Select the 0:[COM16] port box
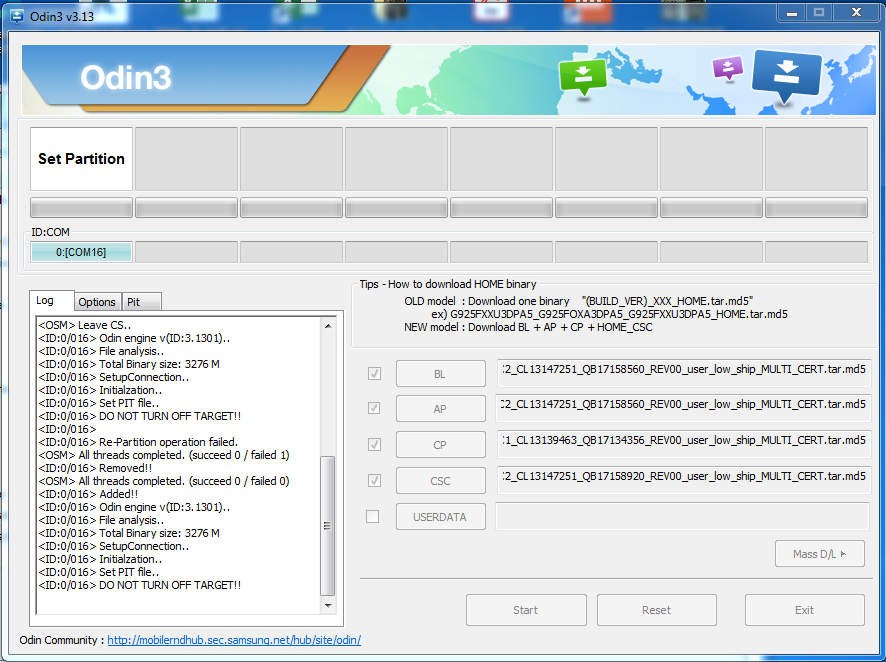Viewport: 886px width, 662px height. pyautogui.click(x=81, y=252)
